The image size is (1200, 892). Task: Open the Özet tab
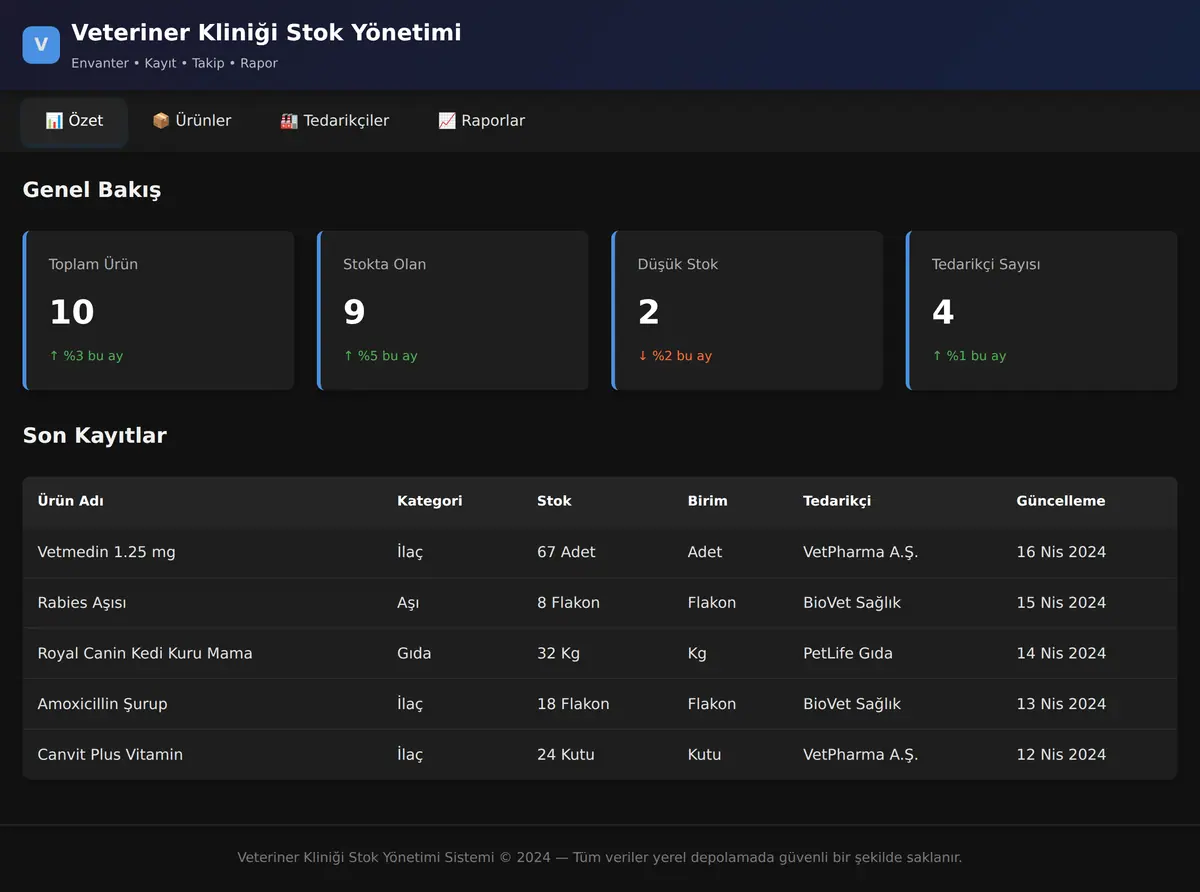pos(74,121)
